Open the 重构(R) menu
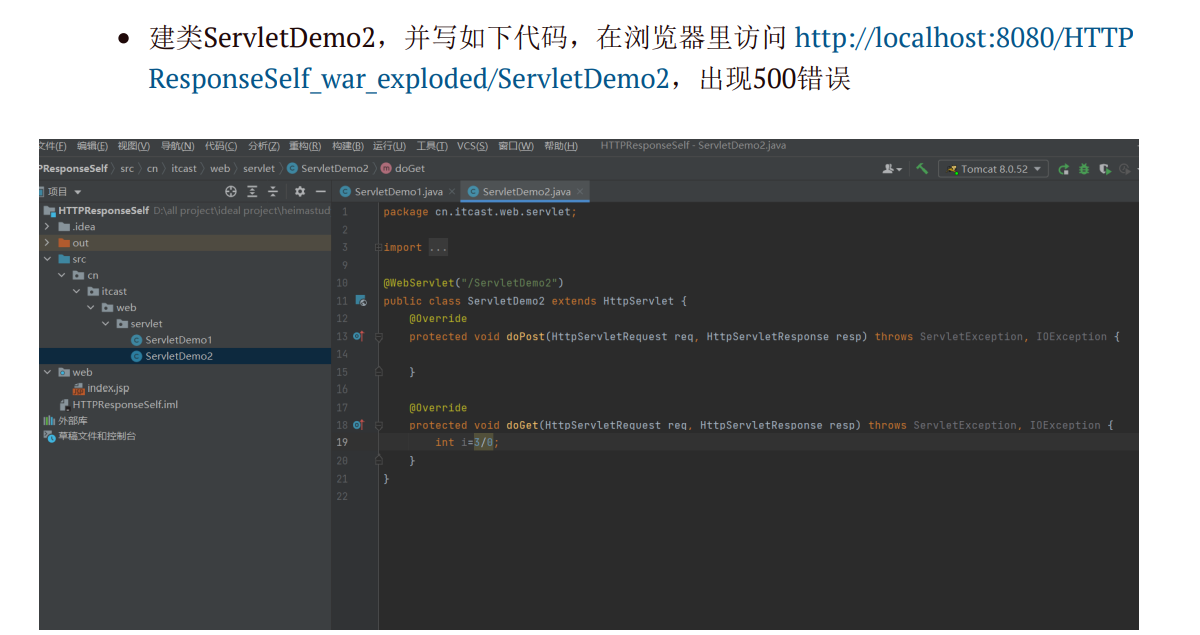The width and height of the screenshot is (1200, 635). pyautogui.click(x=306, y=146)
